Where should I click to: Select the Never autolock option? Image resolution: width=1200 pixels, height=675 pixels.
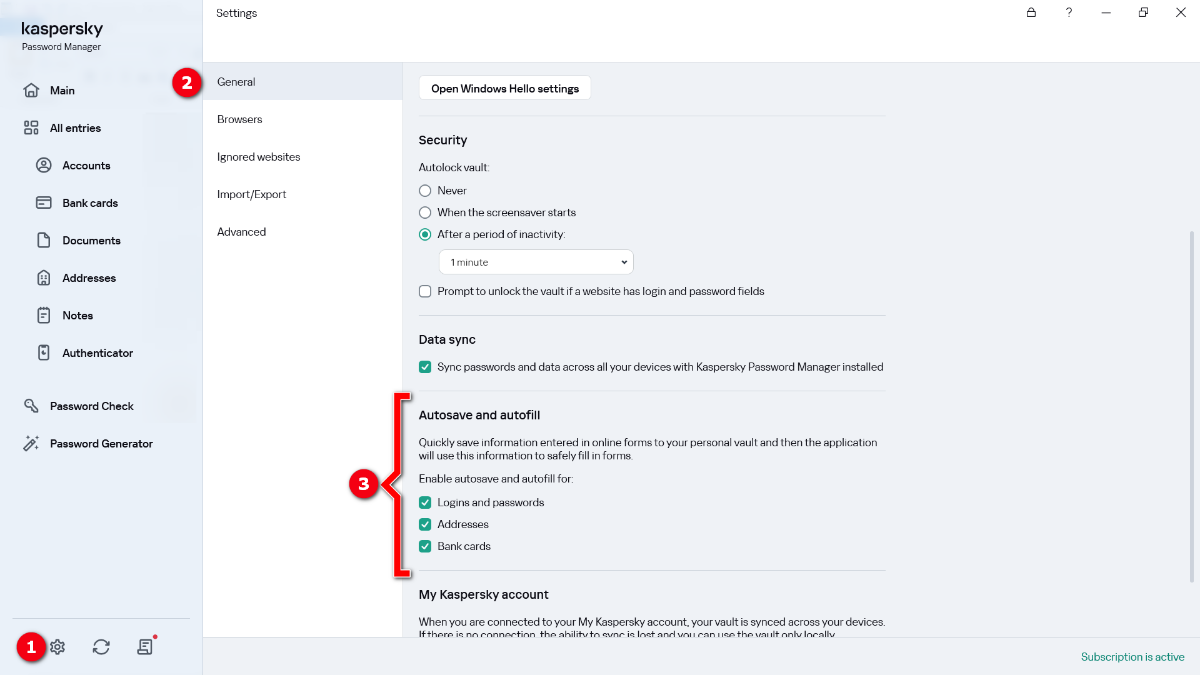tap(425, 190)
